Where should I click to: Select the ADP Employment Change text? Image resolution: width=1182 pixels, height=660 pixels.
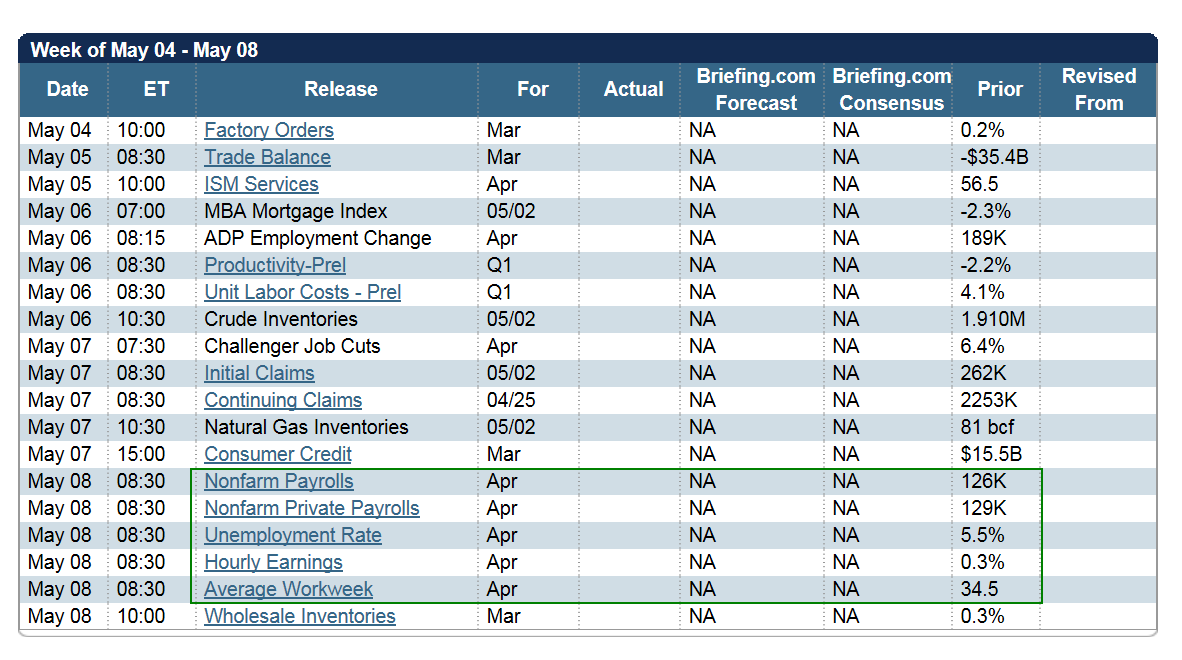[318, 239]
